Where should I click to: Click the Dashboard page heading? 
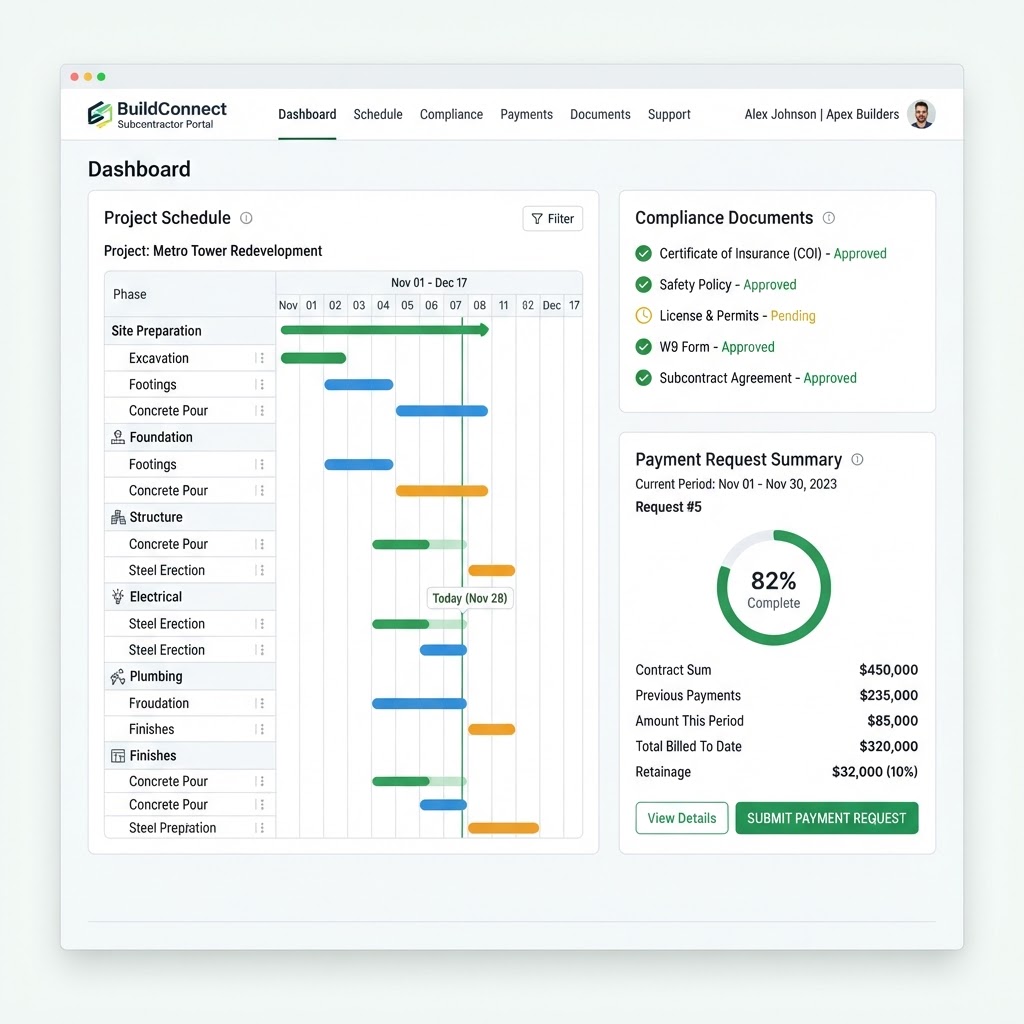coord(139,169)
